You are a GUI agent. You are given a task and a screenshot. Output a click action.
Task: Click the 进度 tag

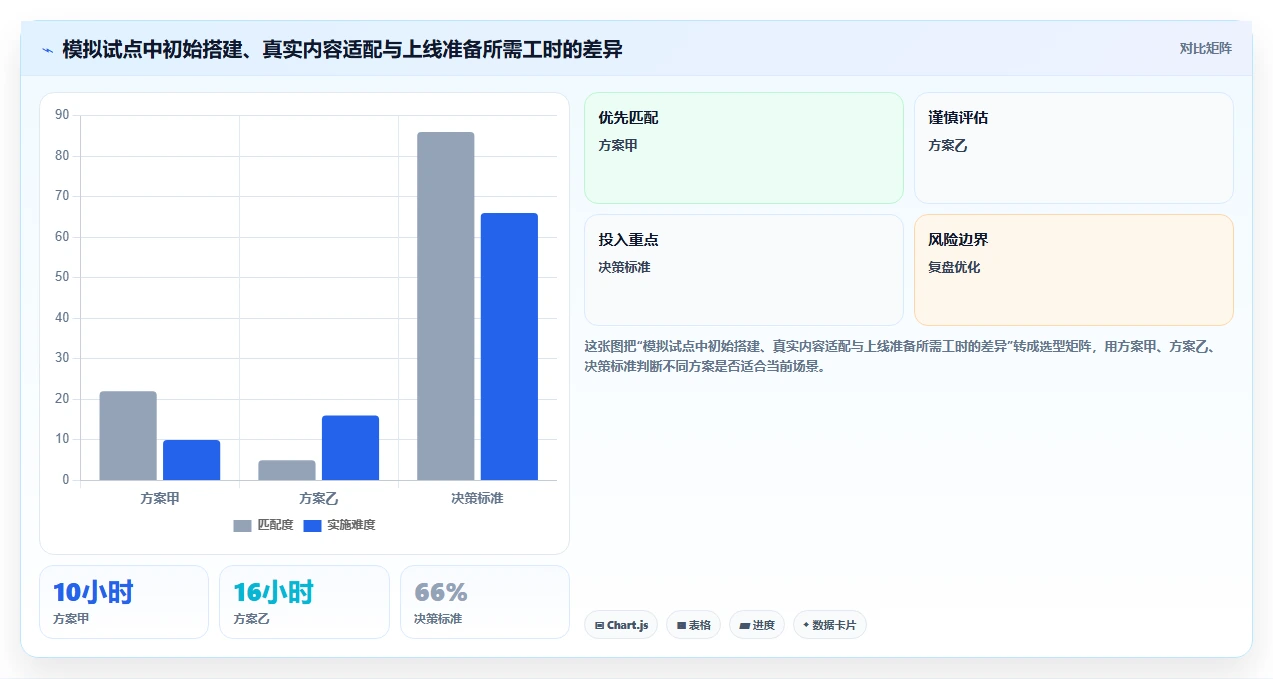pos(757,625)
